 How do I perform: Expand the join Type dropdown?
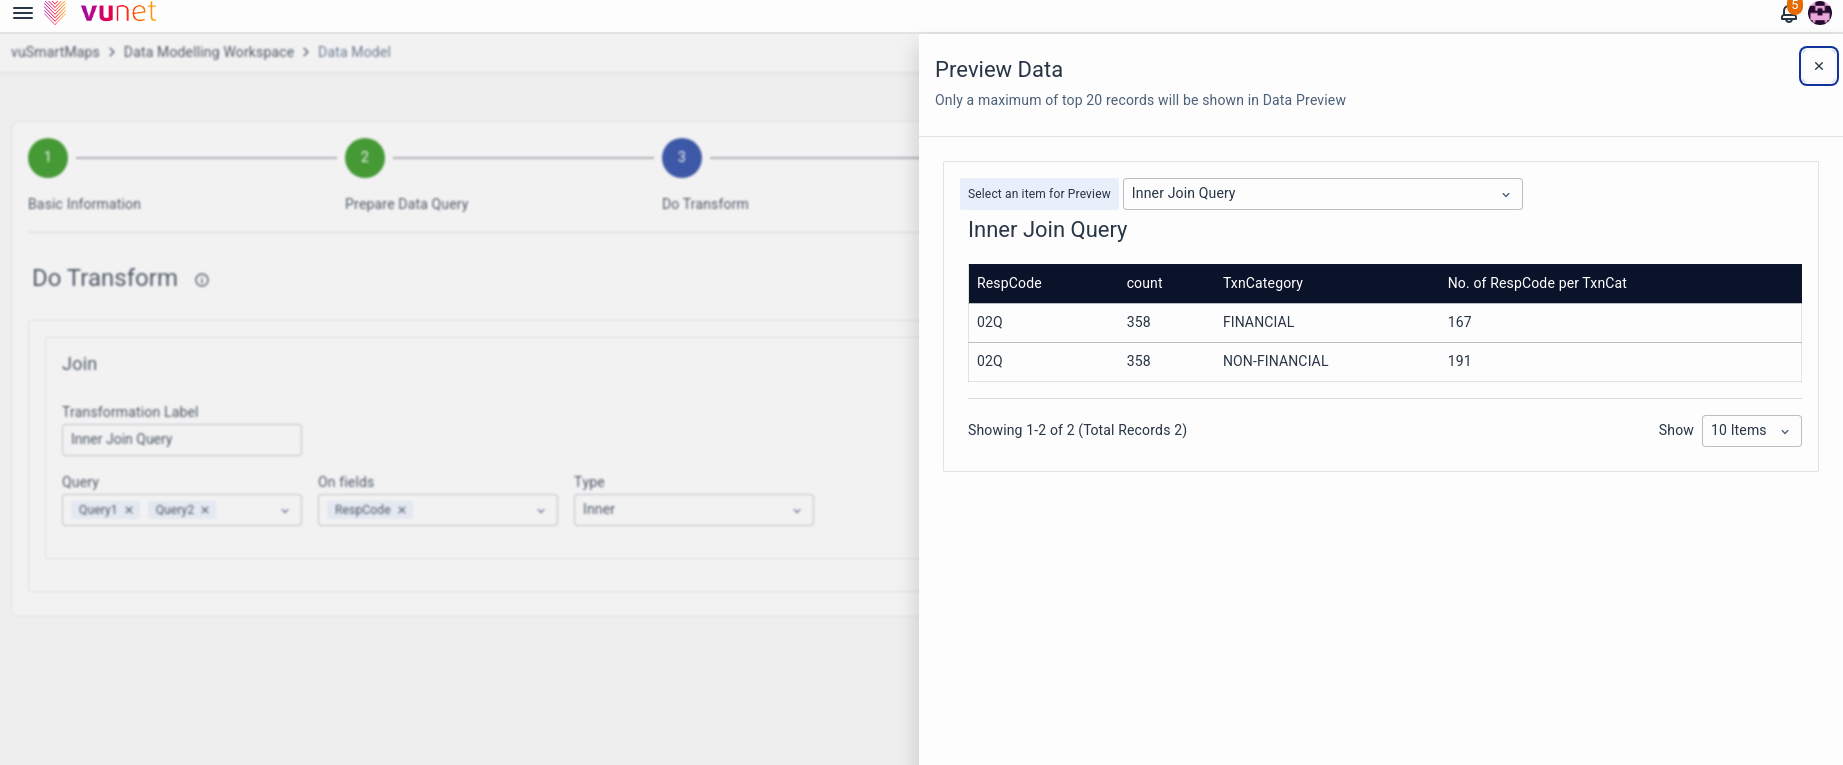[693, 510]
